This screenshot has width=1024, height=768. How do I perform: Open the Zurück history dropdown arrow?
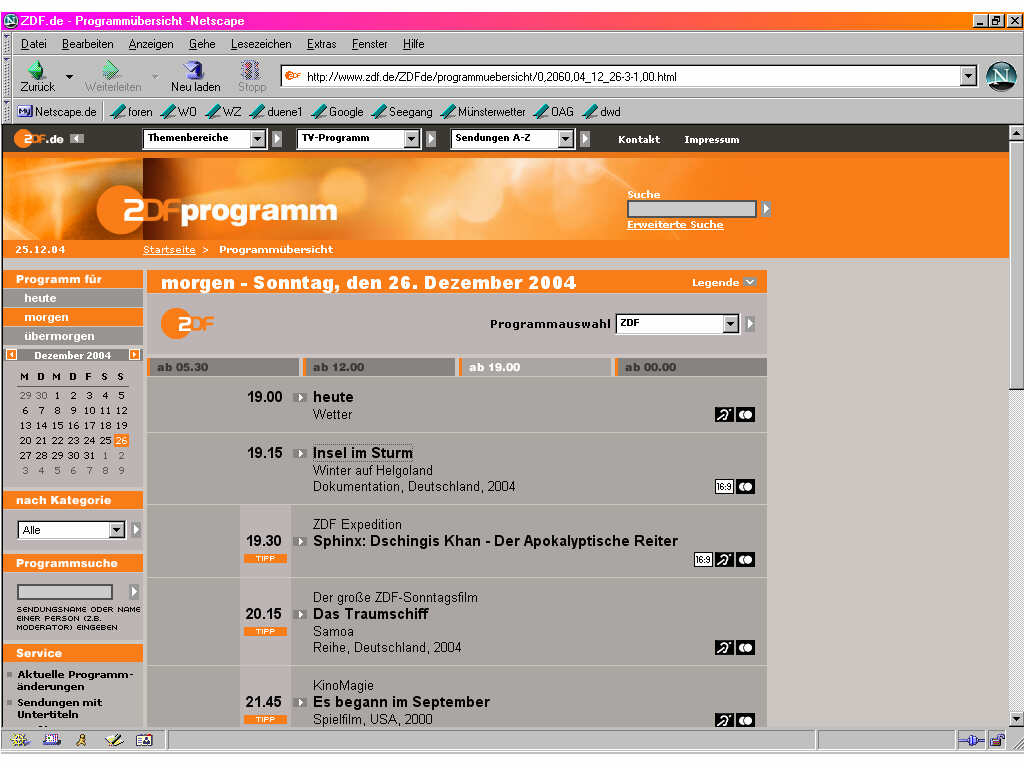pyautogui.click(x=69, y=76)
